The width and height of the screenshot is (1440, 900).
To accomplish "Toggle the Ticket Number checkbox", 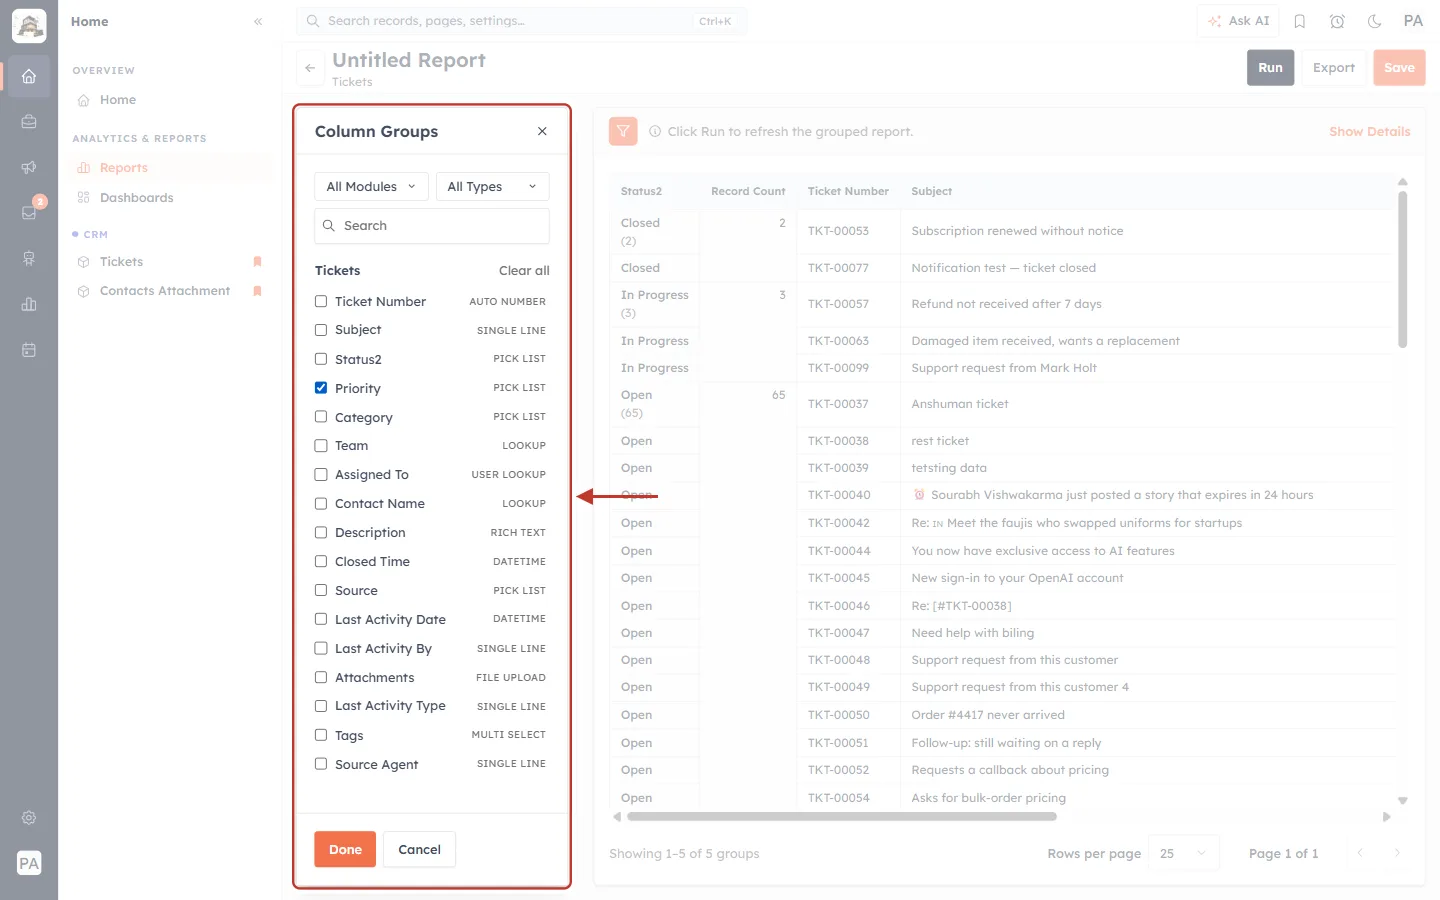I will coord(321,301).
